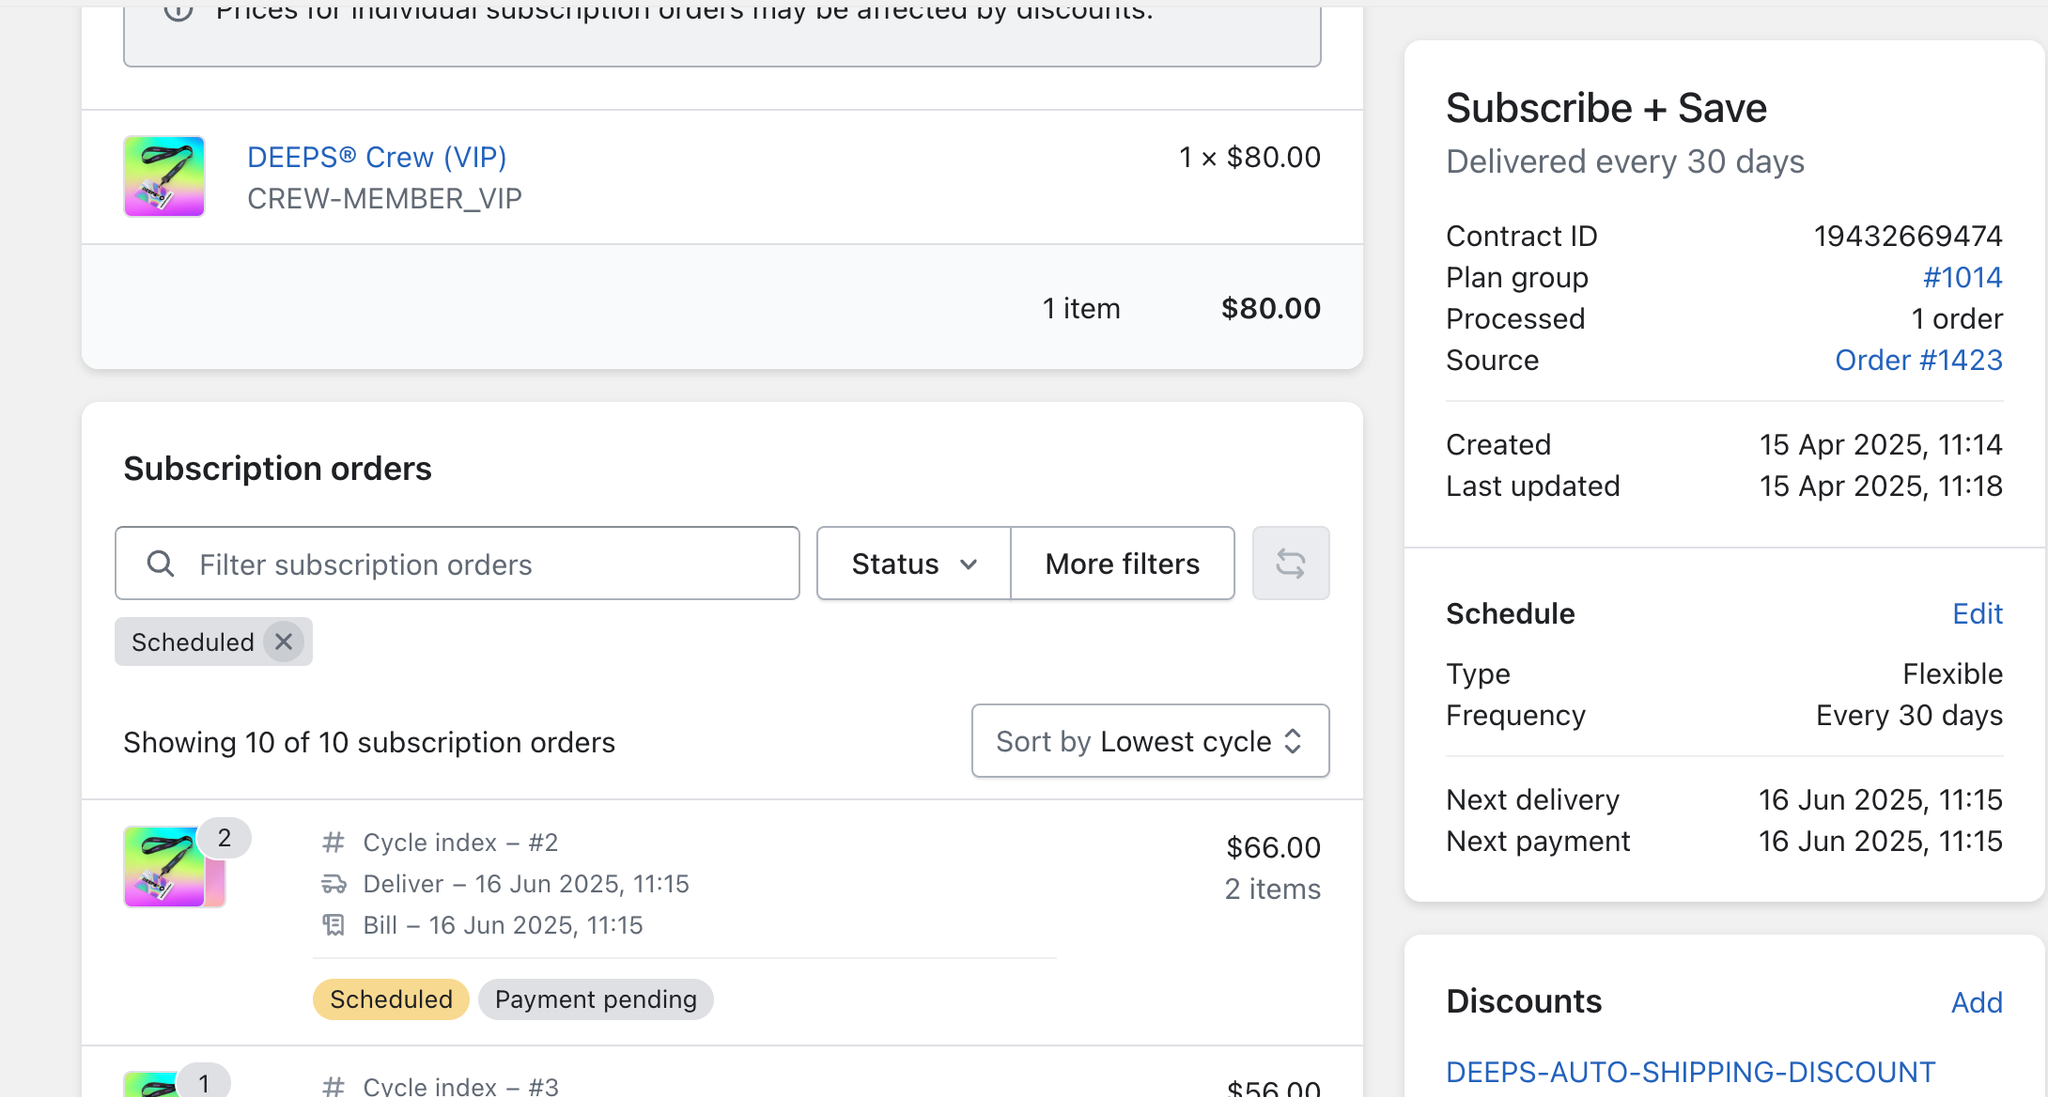Edit the Schedule section
2048x1097 pixels.
click(x=1977, y=613)
